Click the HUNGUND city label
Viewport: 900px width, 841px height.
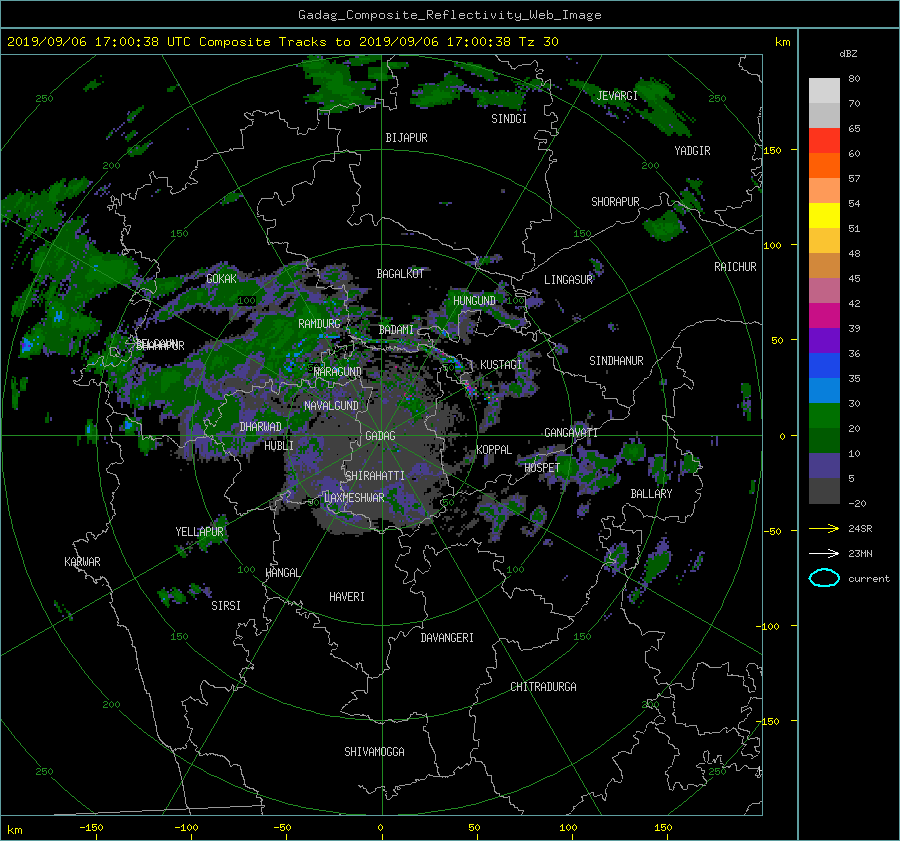pos(474,301)
